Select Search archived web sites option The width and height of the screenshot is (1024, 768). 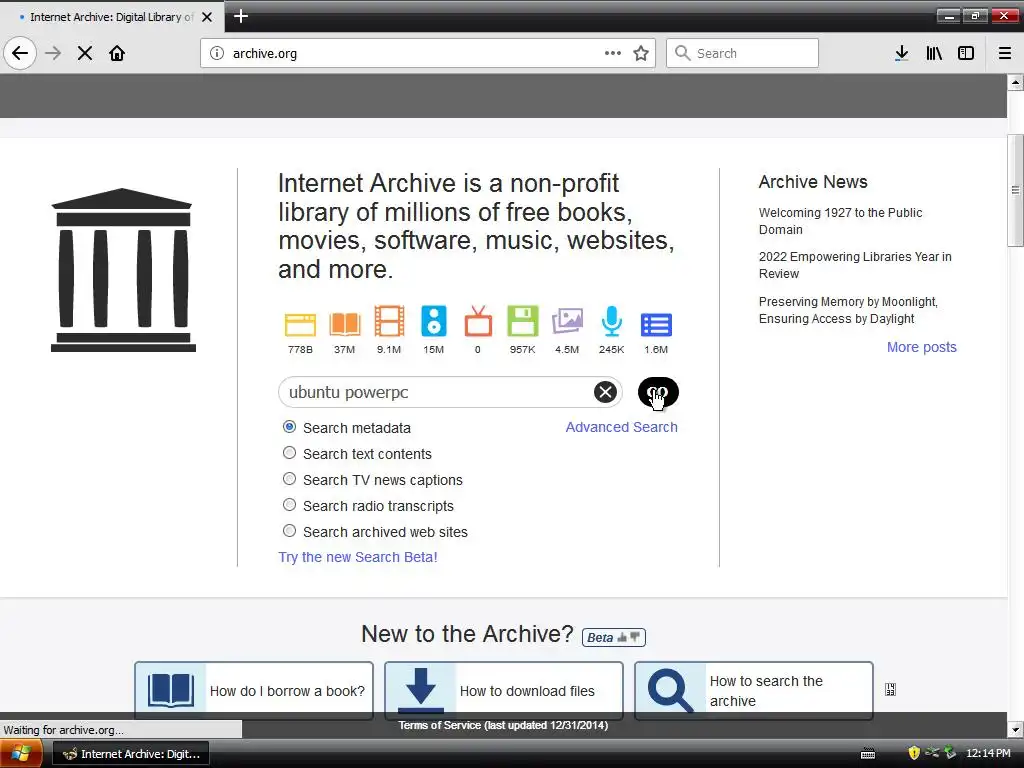coord(289,531)
